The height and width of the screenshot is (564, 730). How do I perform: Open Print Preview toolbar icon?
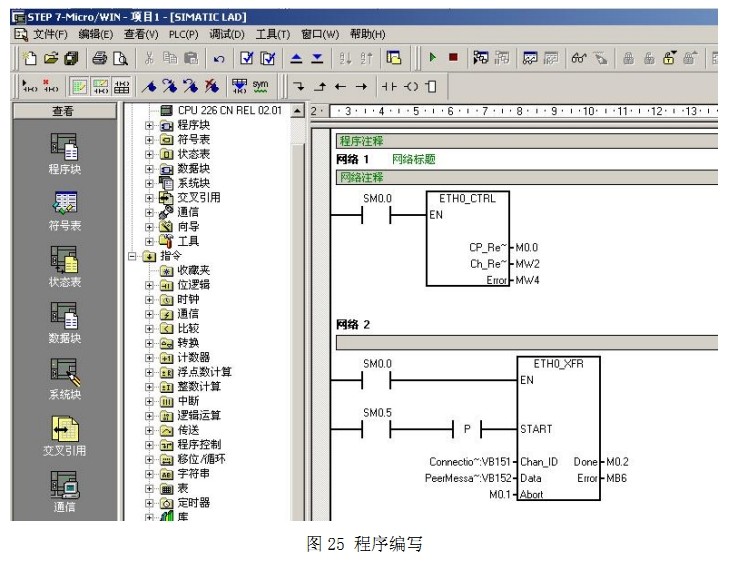(120, 58)
